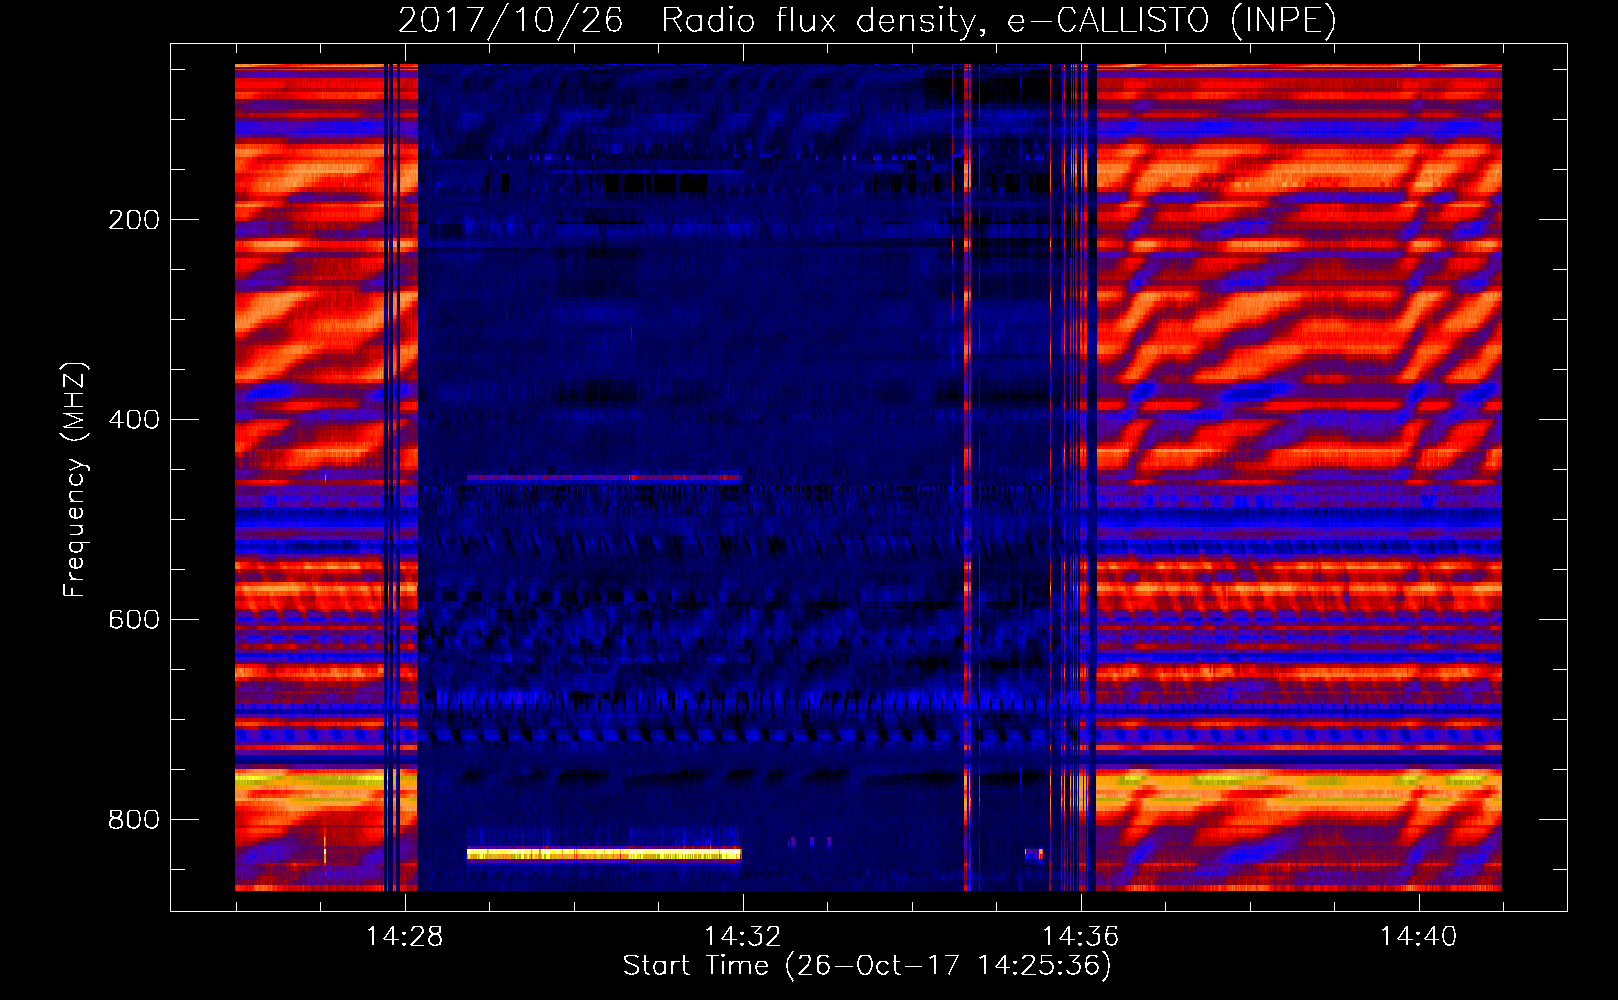The height and width of the screenshot is (1000, 1618).
Task: Click the 200 frequency tick label
Action: point(134,220)
